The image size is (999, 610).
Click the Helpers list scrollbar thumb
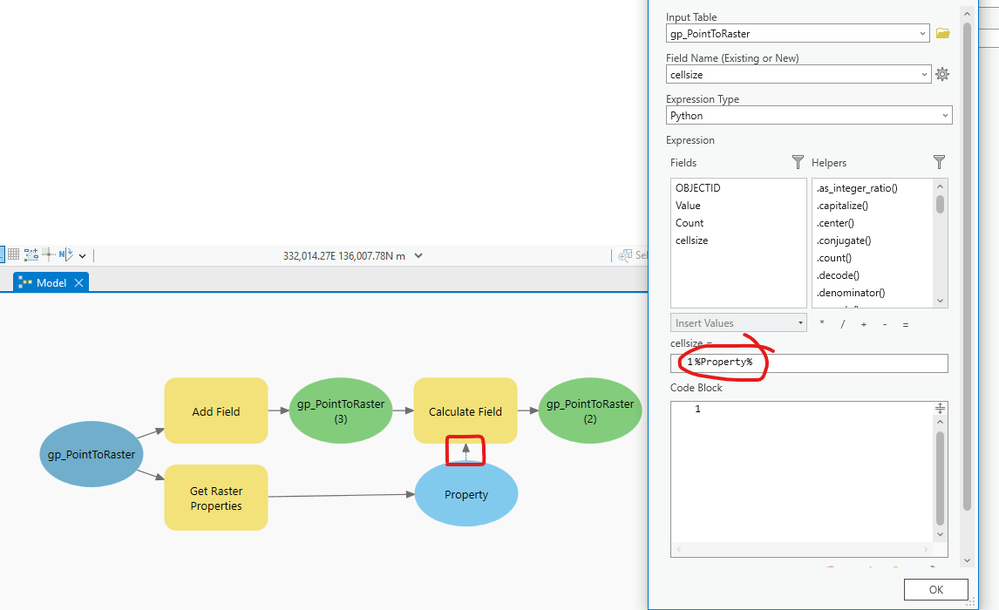pyautogui.click(x=940, y=204)
